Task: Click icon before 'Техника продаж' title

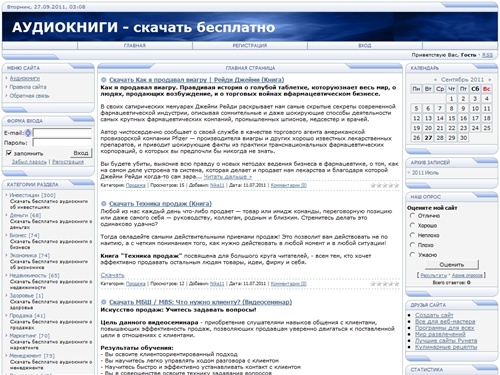Action: pyautogui.click(x=104, y=204)
